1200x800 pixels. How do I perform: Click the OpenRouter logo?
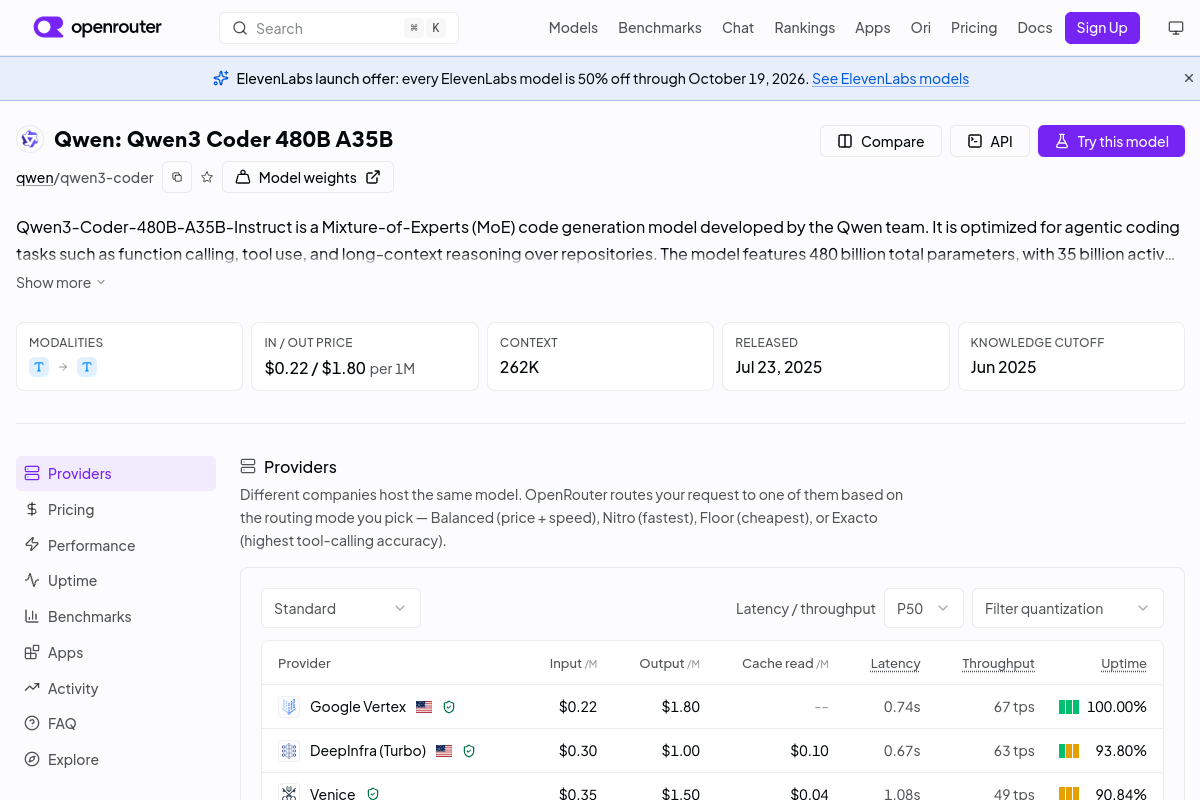[97, 27]
